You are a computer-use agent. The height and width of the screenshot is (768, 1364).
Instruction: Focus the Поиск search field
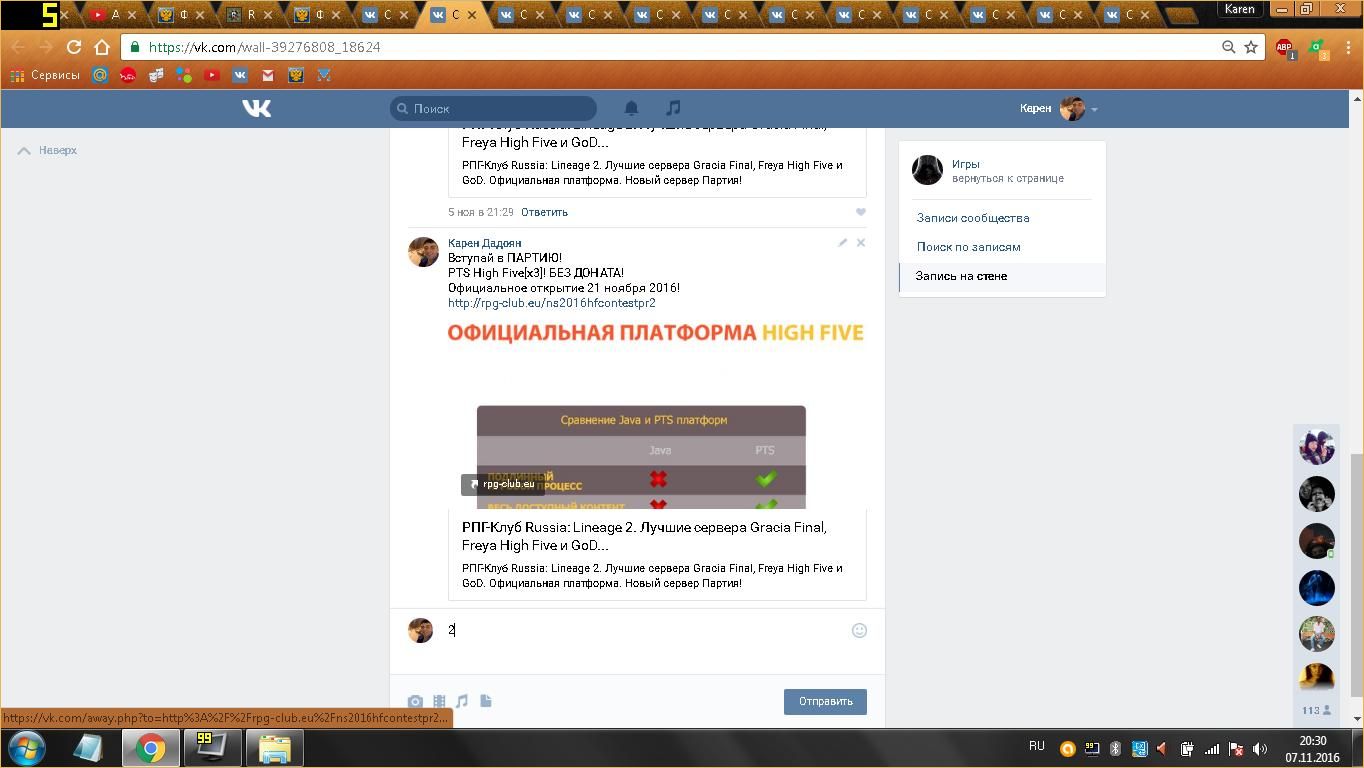click(494, 108)
